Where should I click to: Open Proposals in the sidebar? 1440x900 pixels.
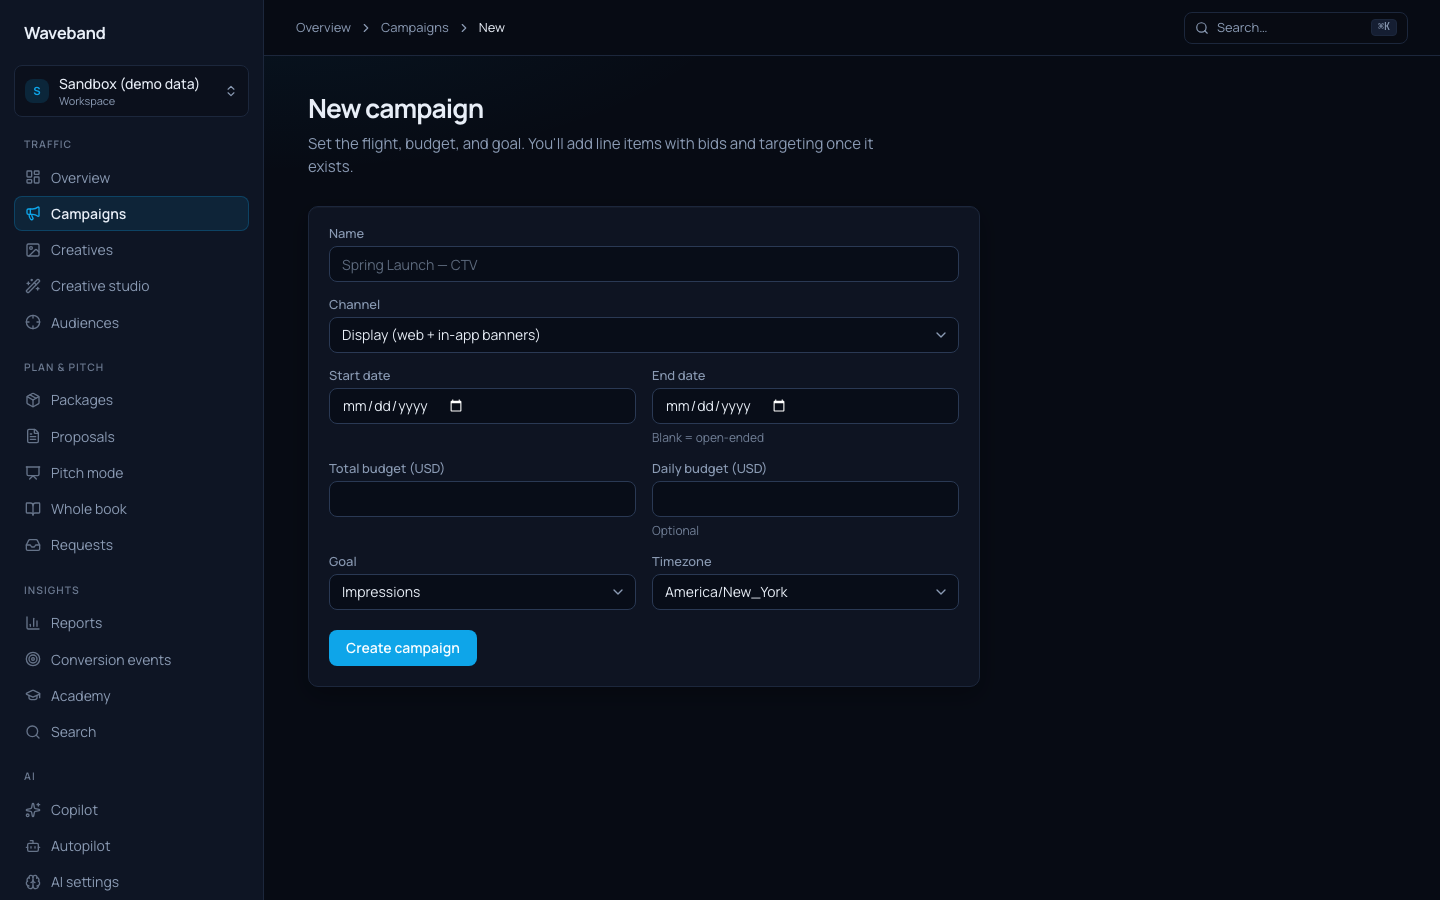[x=131, y=436]
